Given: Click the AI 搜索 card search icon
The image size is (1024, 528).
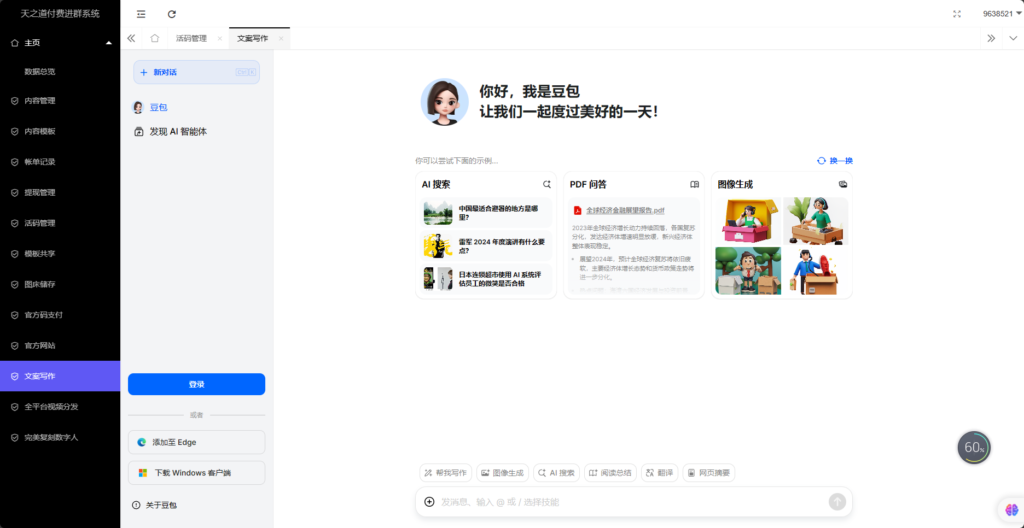Looking at the screenshot, I should [x=547, y=185].
